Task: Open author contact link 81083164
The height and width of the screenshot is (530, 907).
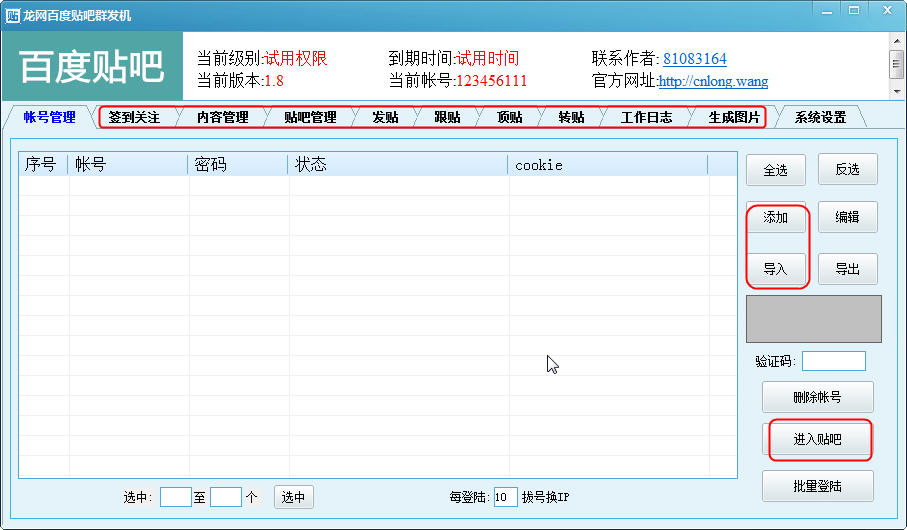Action: click(695, 59)
